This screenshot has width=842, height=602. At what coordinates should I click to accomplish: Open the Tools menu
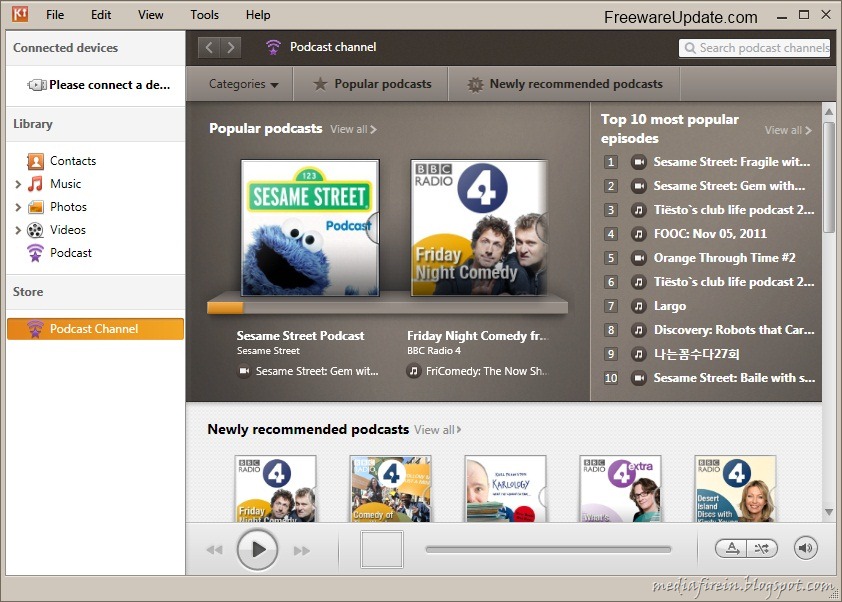click(204, 15)
